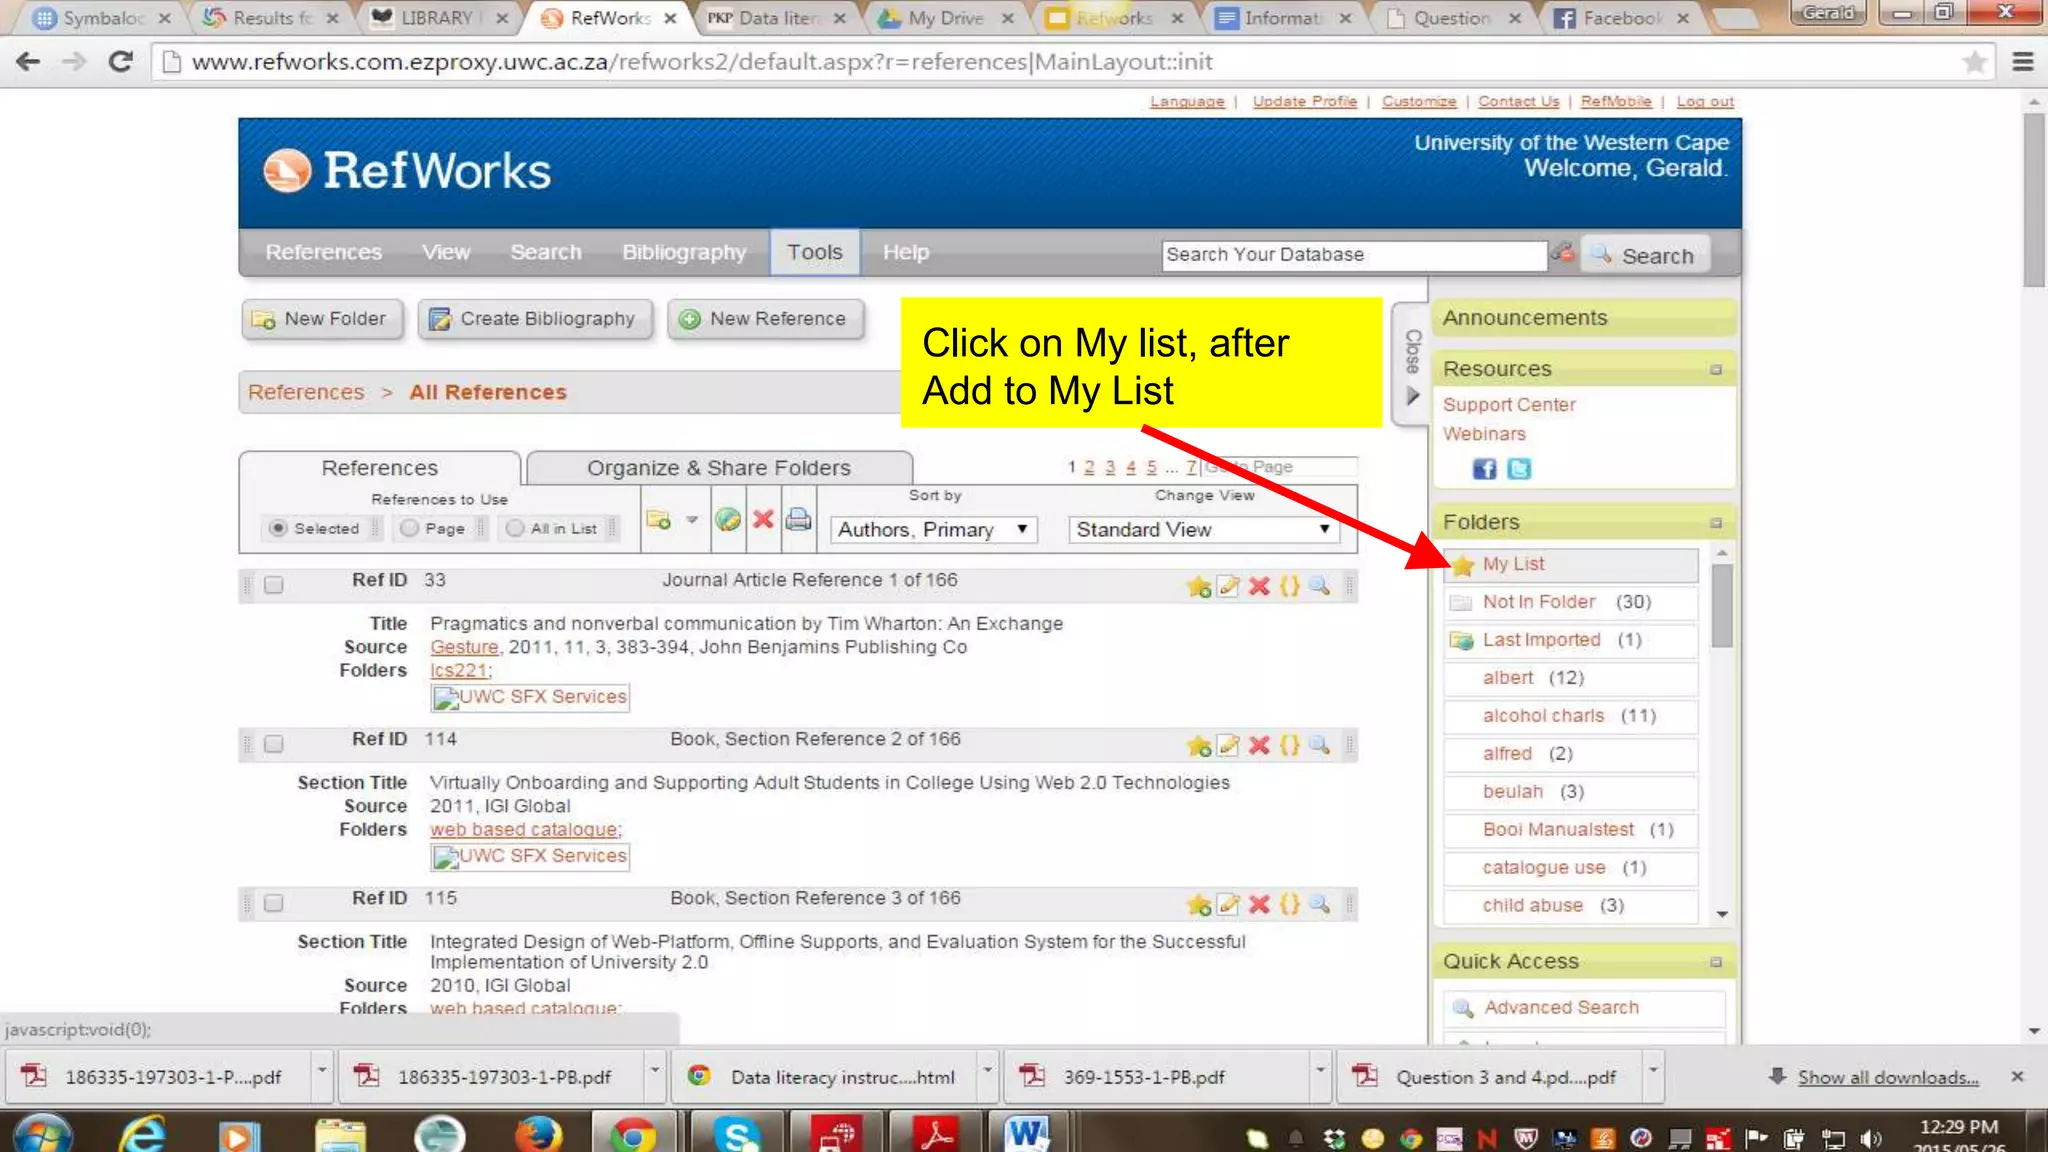2048x1152 pixels.
Task: Click the Create Bibliography button
Action: pyautogui.click(x=534, y=319)
